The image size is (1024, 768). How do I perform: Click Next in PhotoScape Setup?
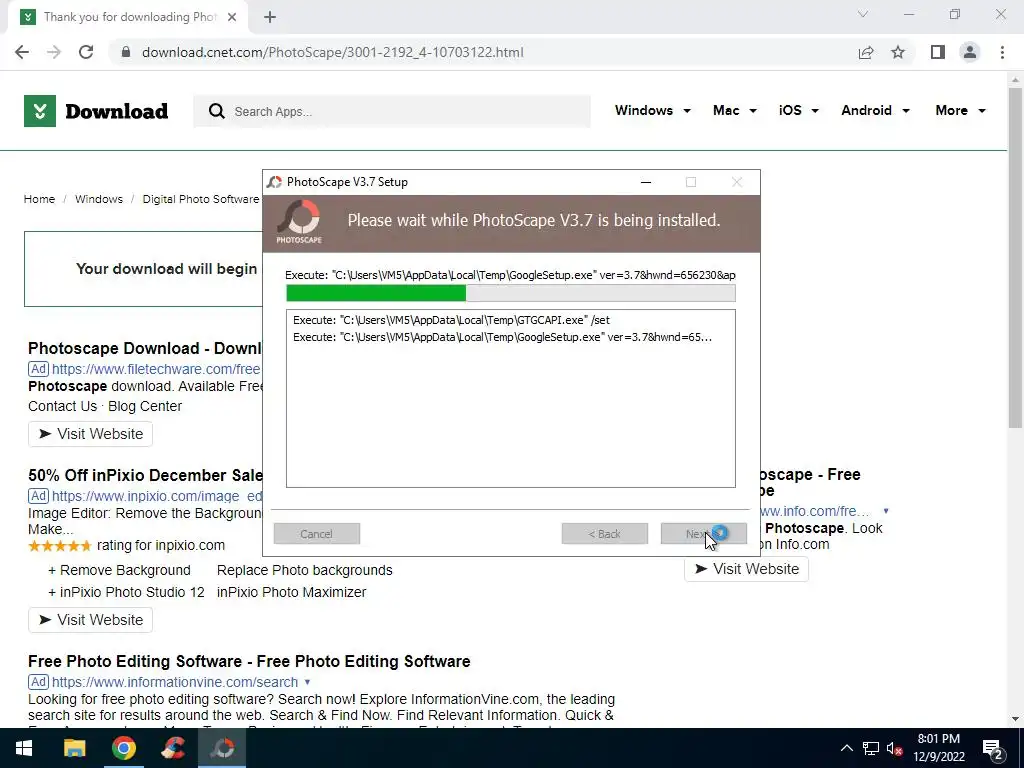703,534
